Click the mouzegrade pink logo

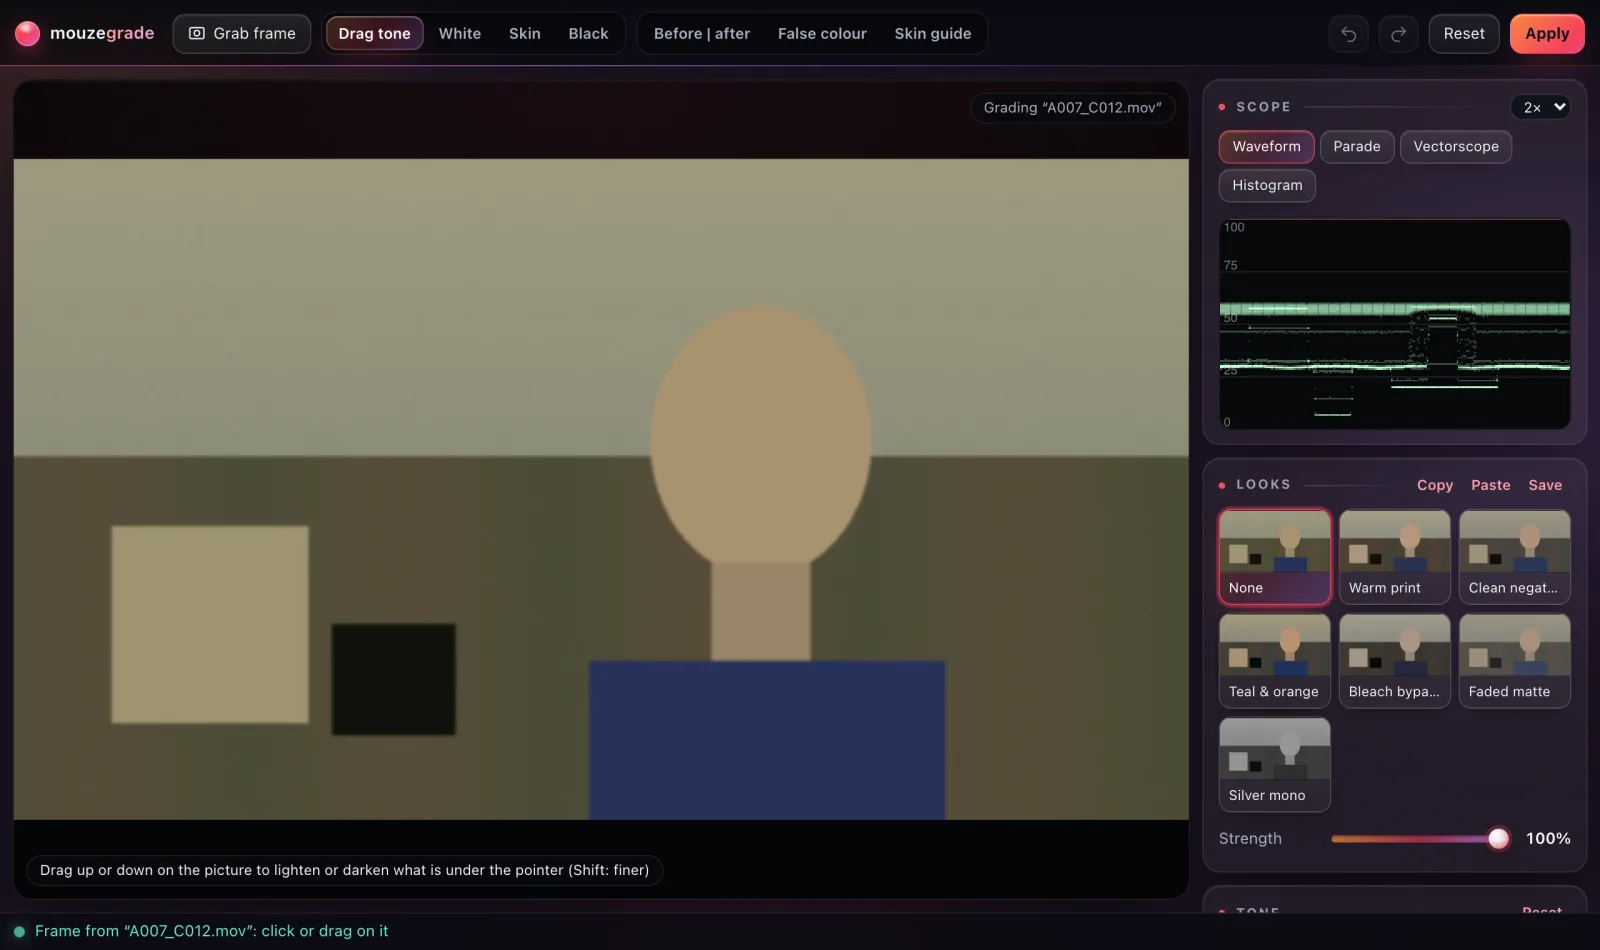[28, 34]
